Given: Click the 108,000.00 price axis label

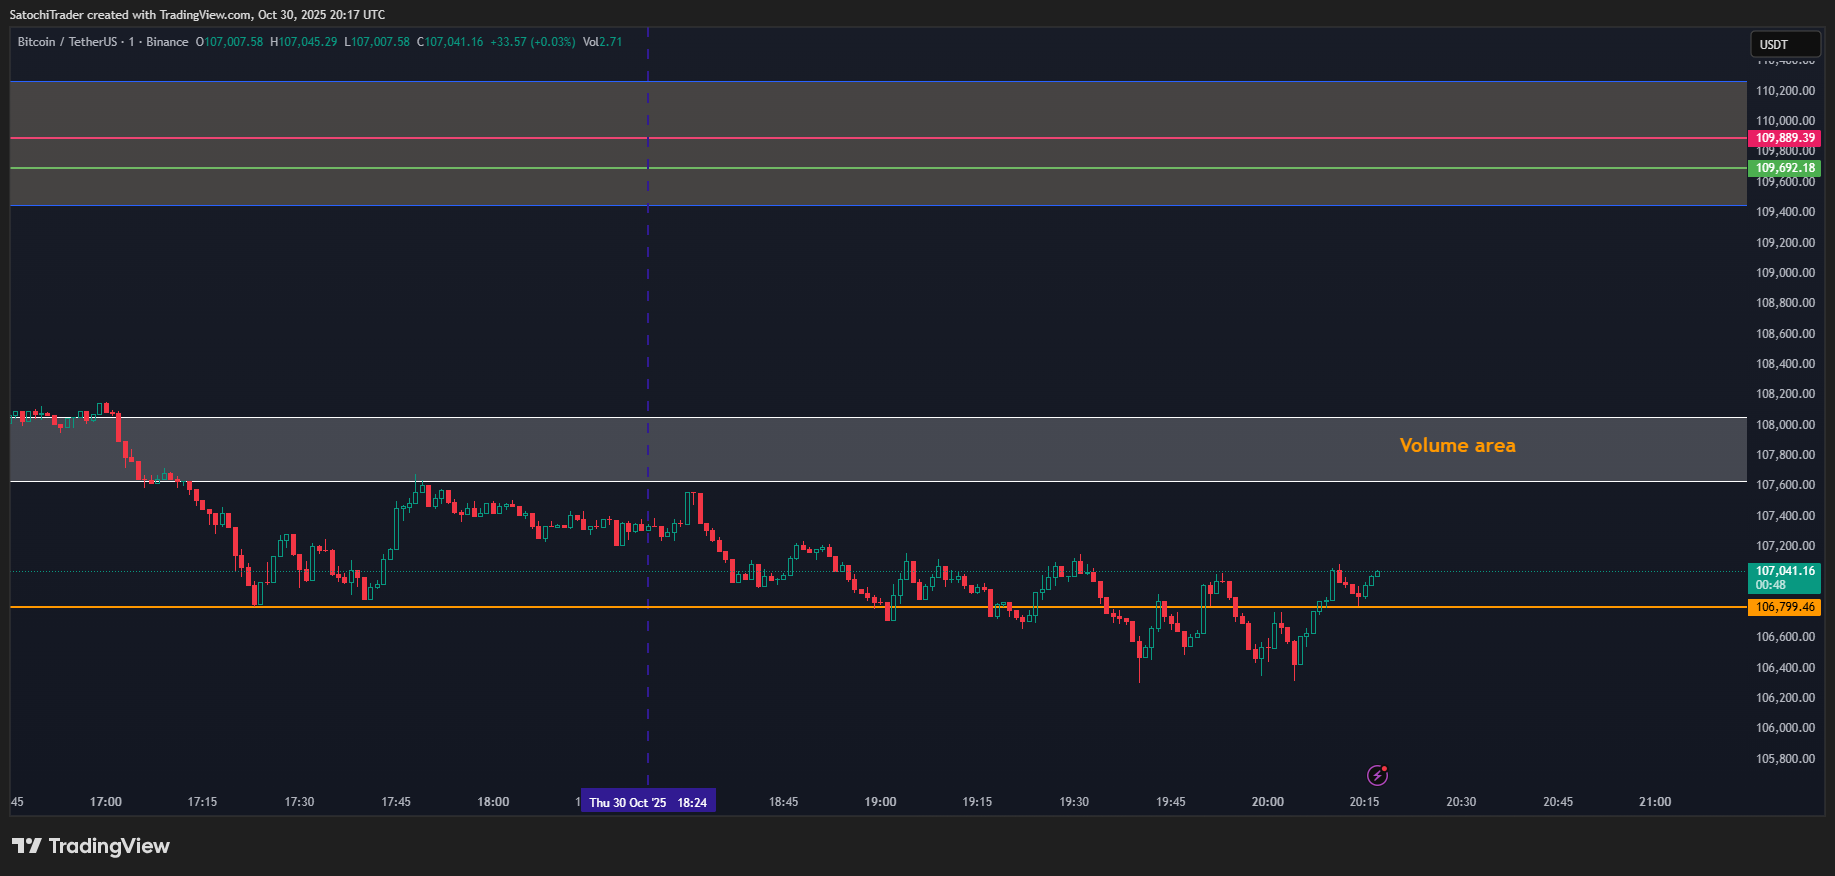Looking at the screenshot, I should (x=1786, y=425).
